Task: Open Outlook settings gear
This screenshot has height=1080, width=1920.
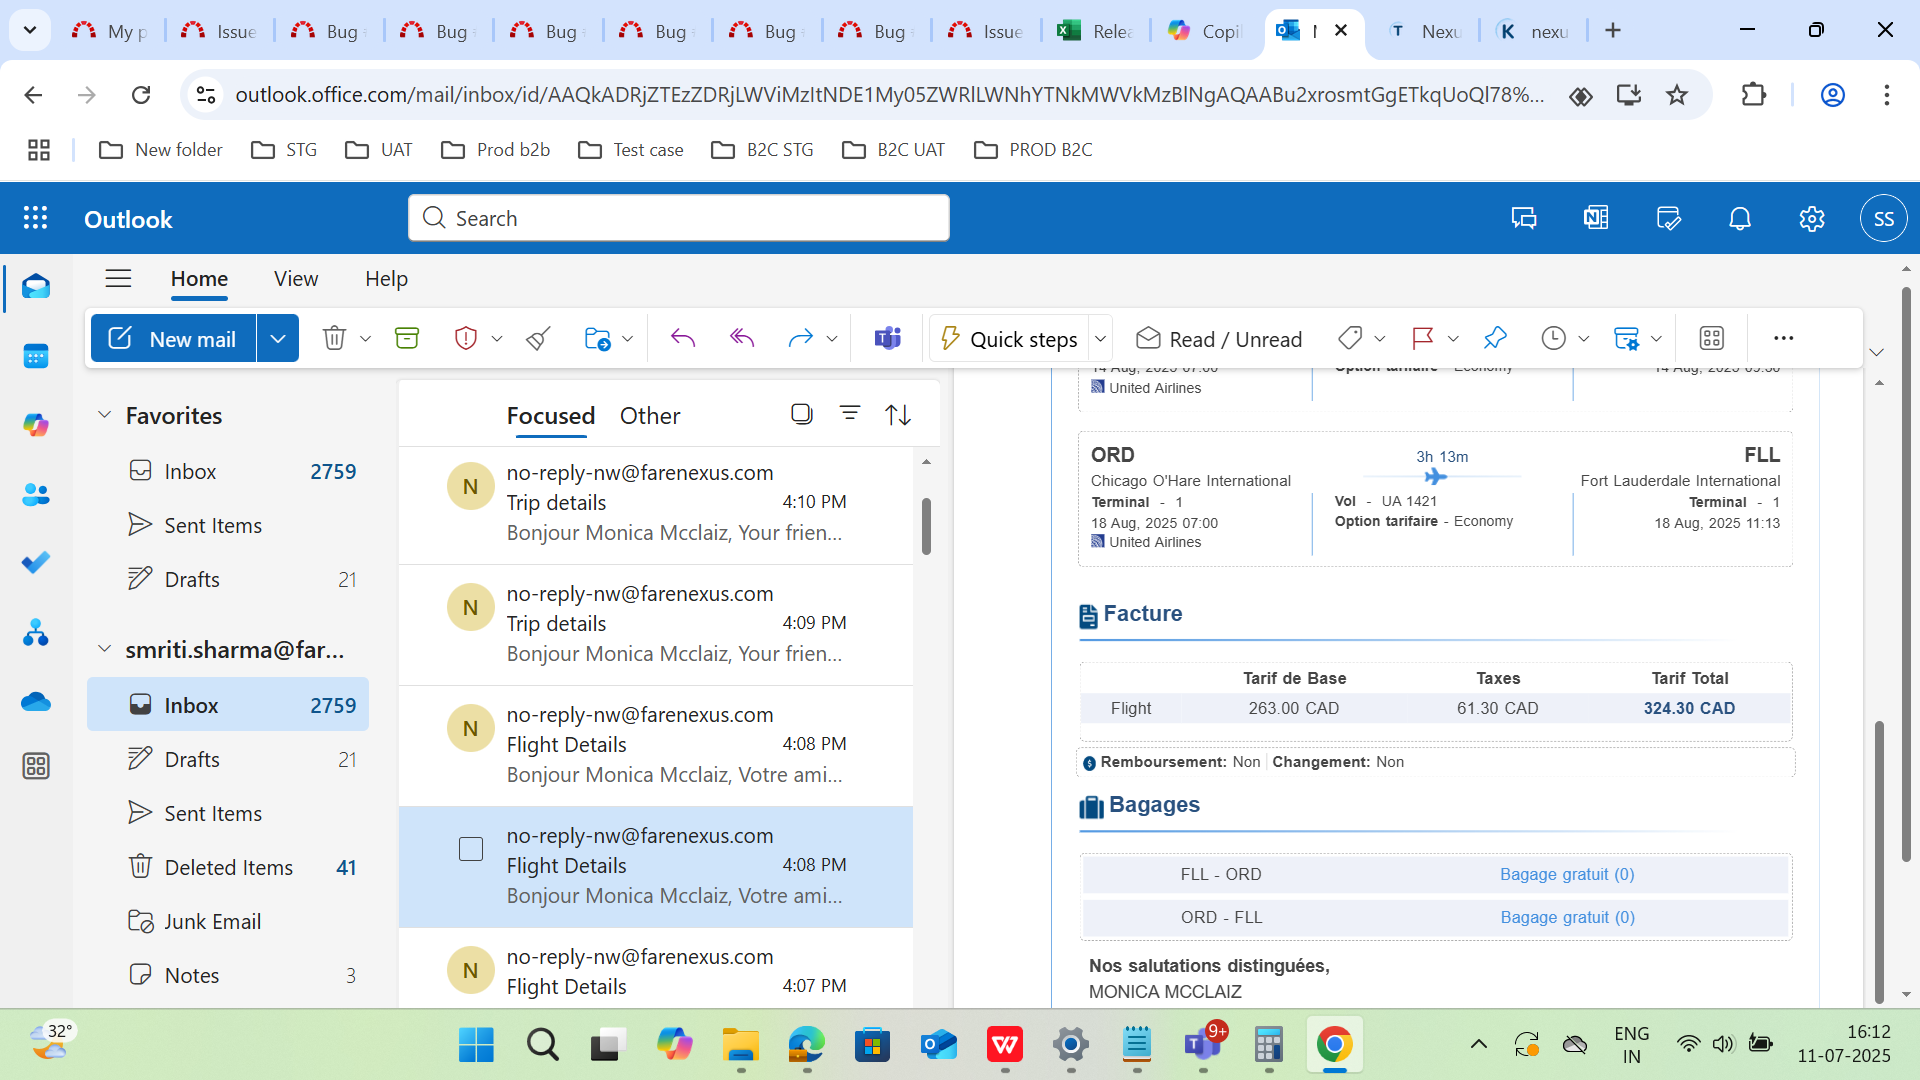Action: [1812, 218]
